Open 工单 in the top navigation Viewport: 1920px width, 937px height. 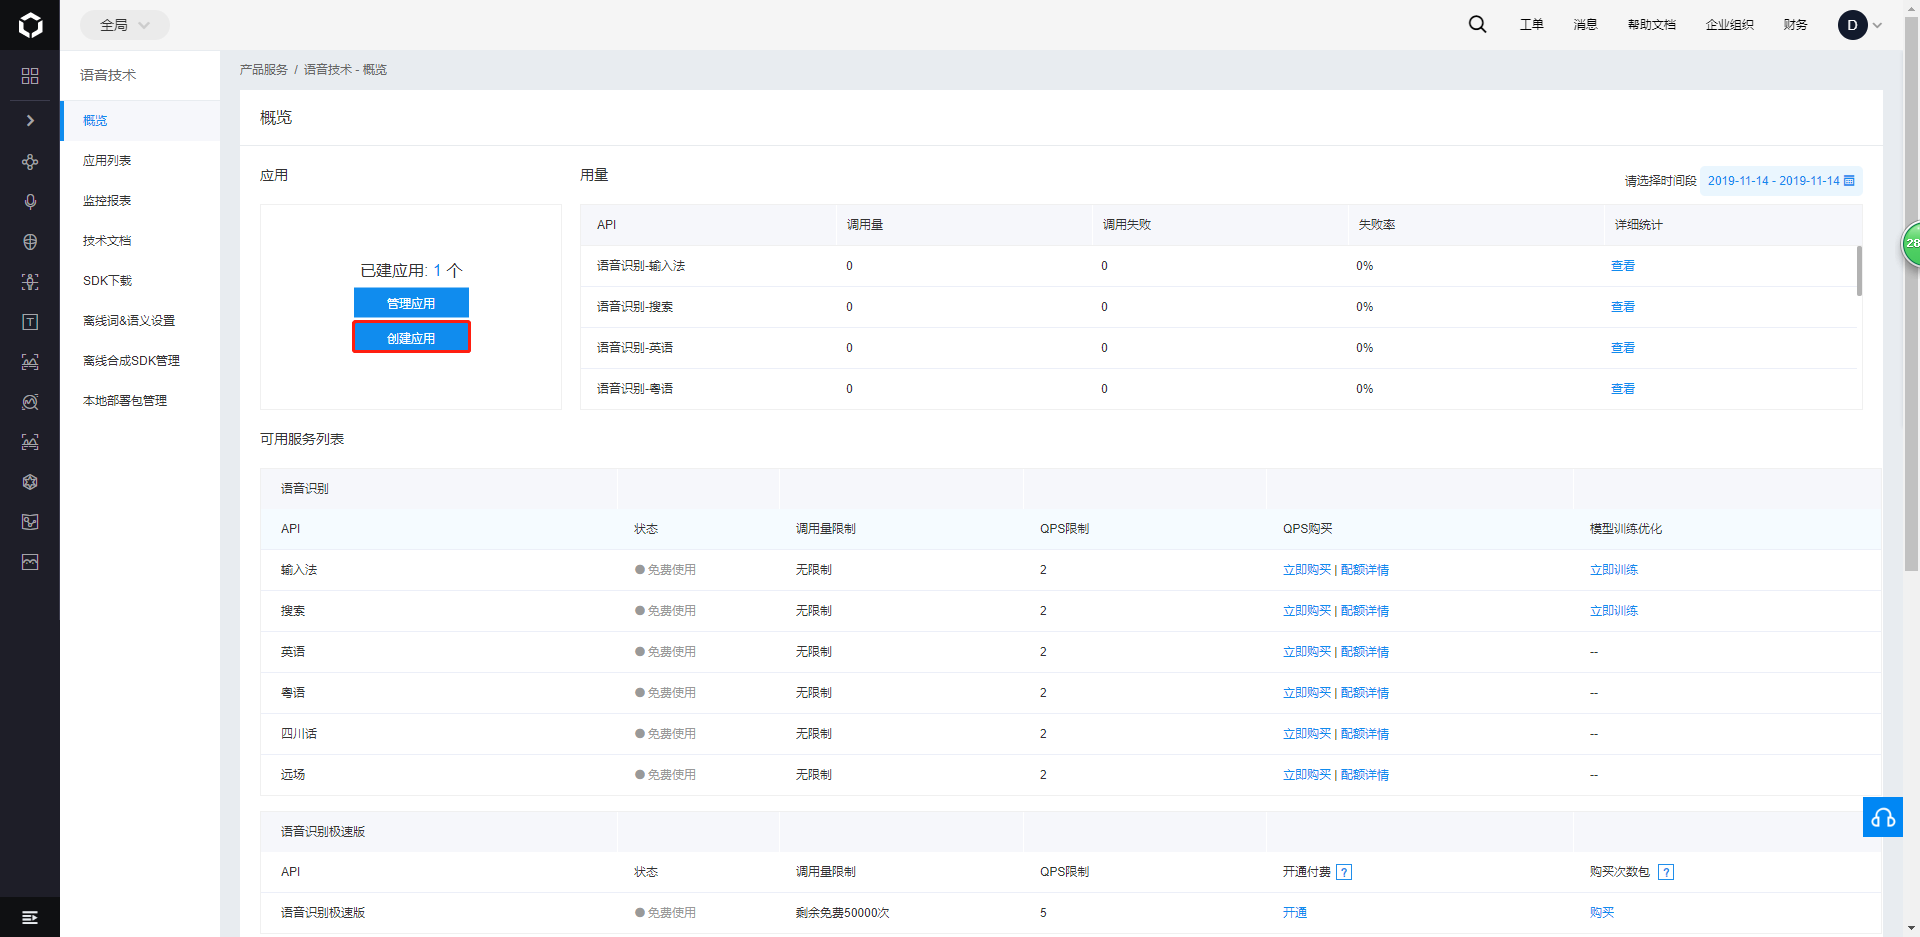pos(1532,25)
